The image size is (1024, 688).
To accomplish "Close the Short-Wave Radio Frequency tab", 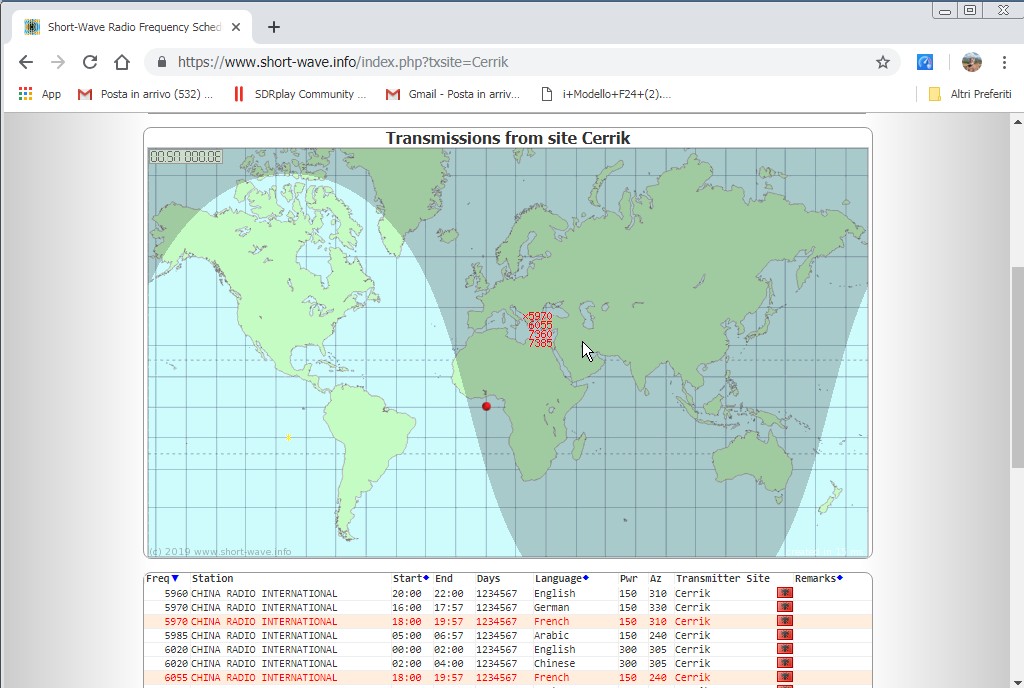I will [236, 27].
